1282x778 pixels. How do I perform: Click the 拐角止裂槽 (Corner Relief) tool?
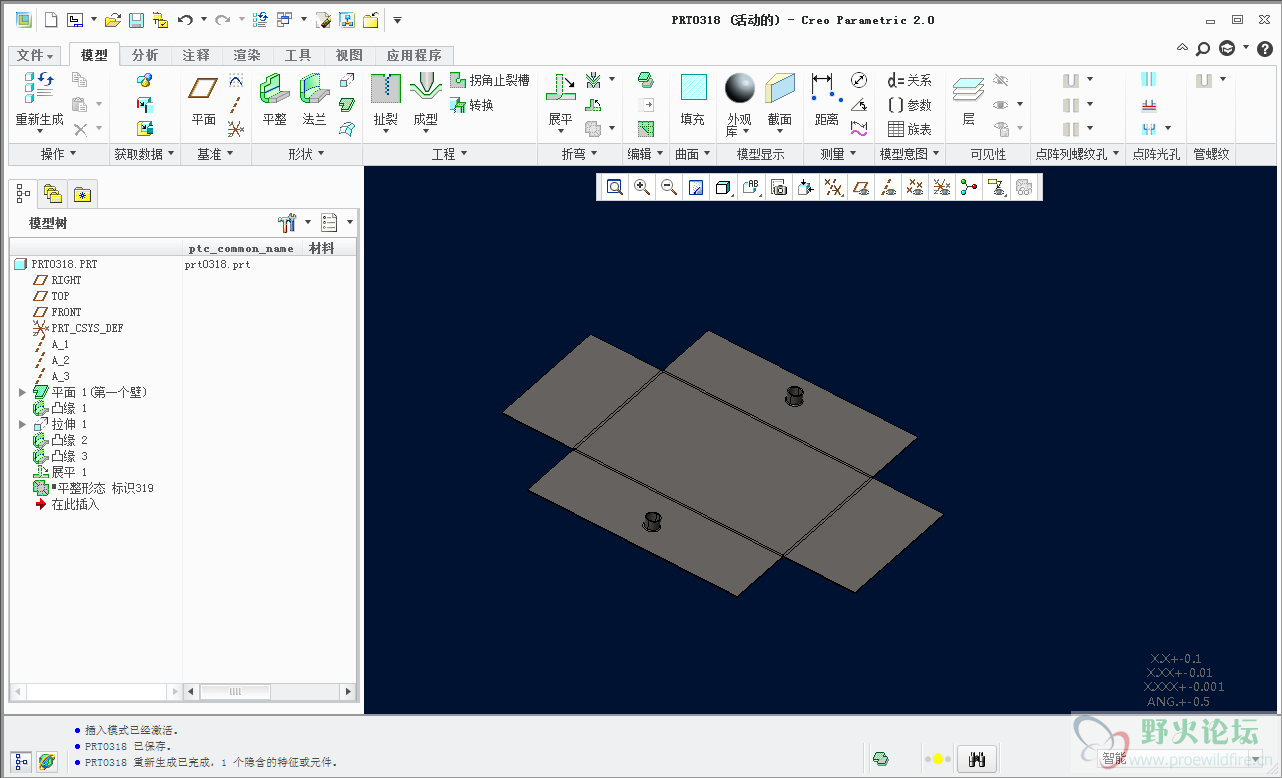(x=490, y=81)
